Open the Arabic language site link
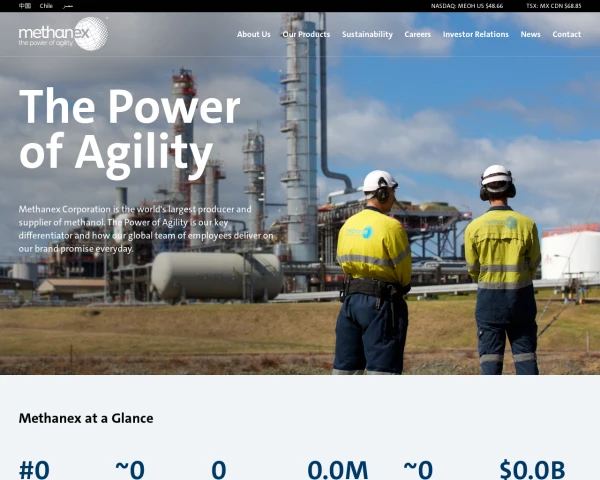The width and height of the screenshot is (600, 480). tap(68, 6)
